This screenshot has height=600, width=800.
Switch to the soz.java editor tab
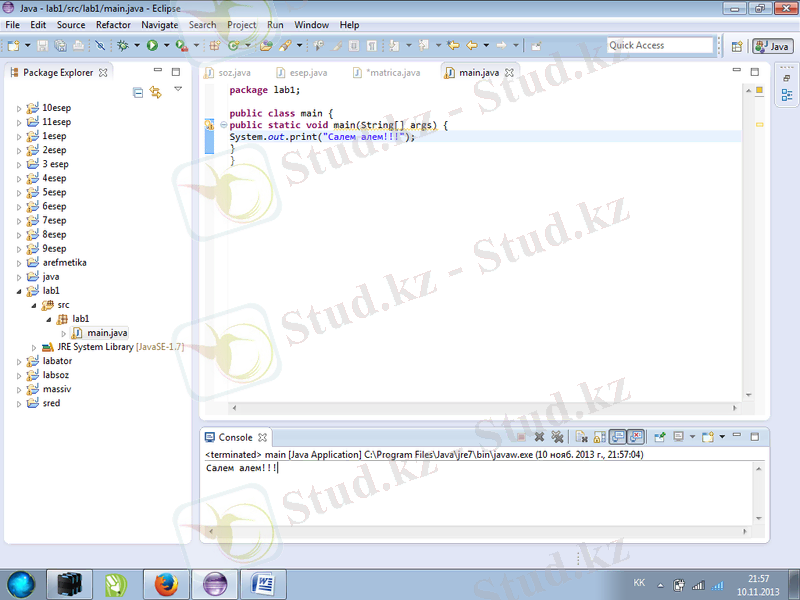pyautogui.click(x=228, y=72)
